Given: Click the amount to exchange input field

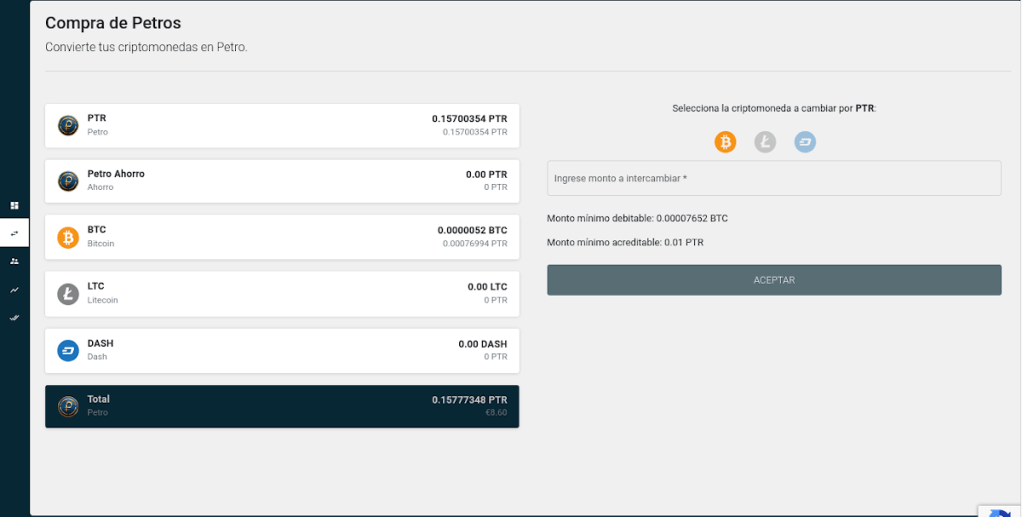Looking at the screenshot, I should pyautogui.click(x=773, y=178).
